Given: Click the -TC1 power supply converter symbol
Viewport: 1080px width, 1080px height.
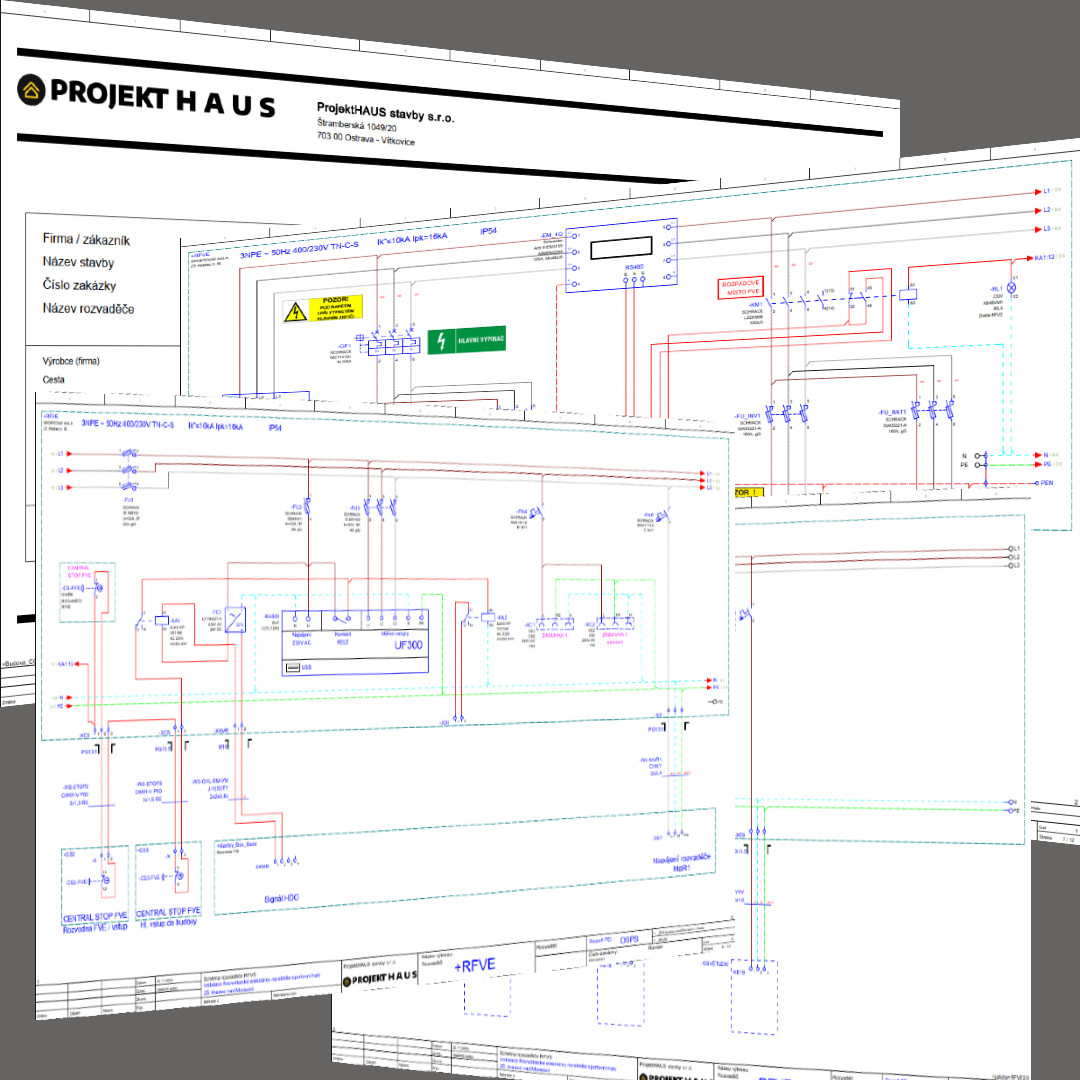Looking at the screenshot, I should [235, 620].
